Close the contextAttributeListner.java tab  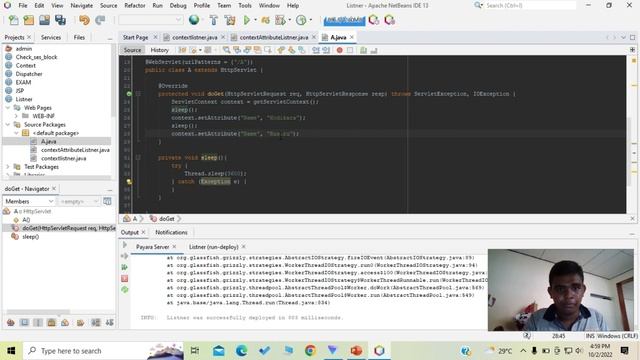click(314, 37)
